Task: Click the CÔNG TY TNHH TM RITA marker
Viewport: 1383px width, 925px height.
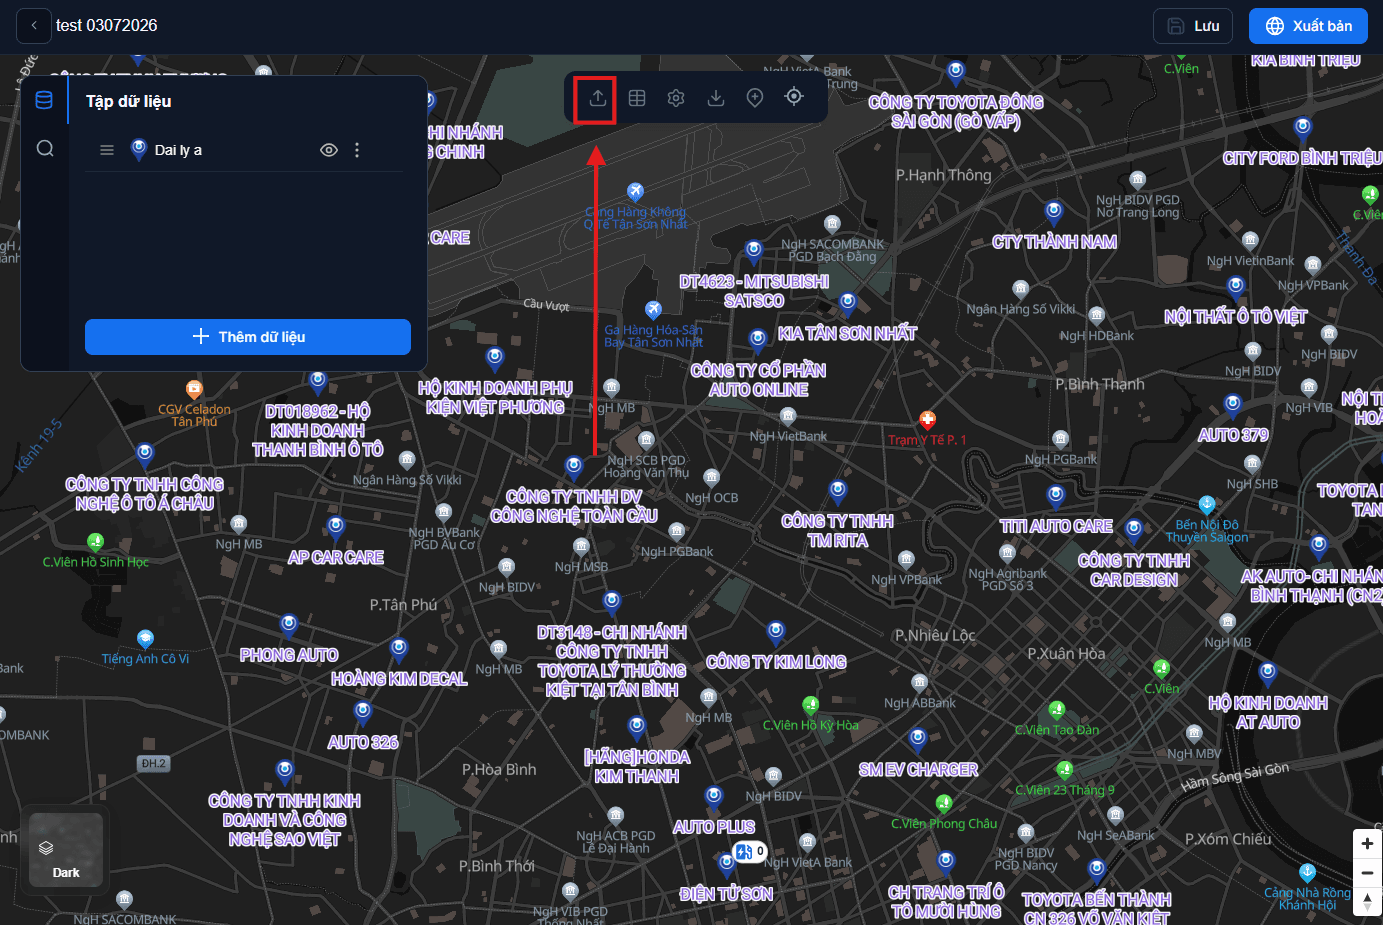Action: click(x=838, y=492)
